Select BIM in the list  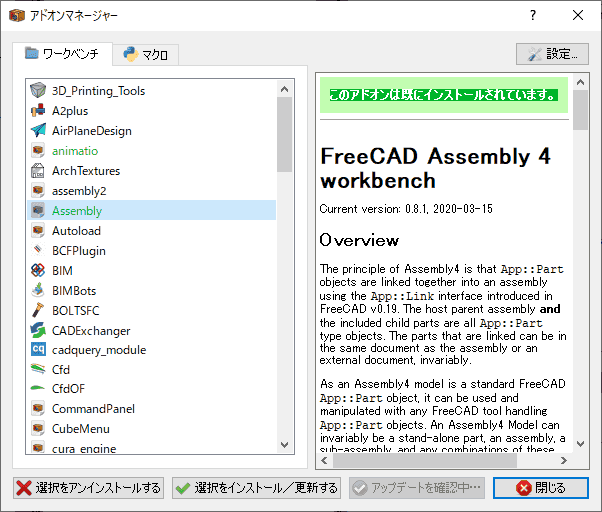click(x=152, y=270)
